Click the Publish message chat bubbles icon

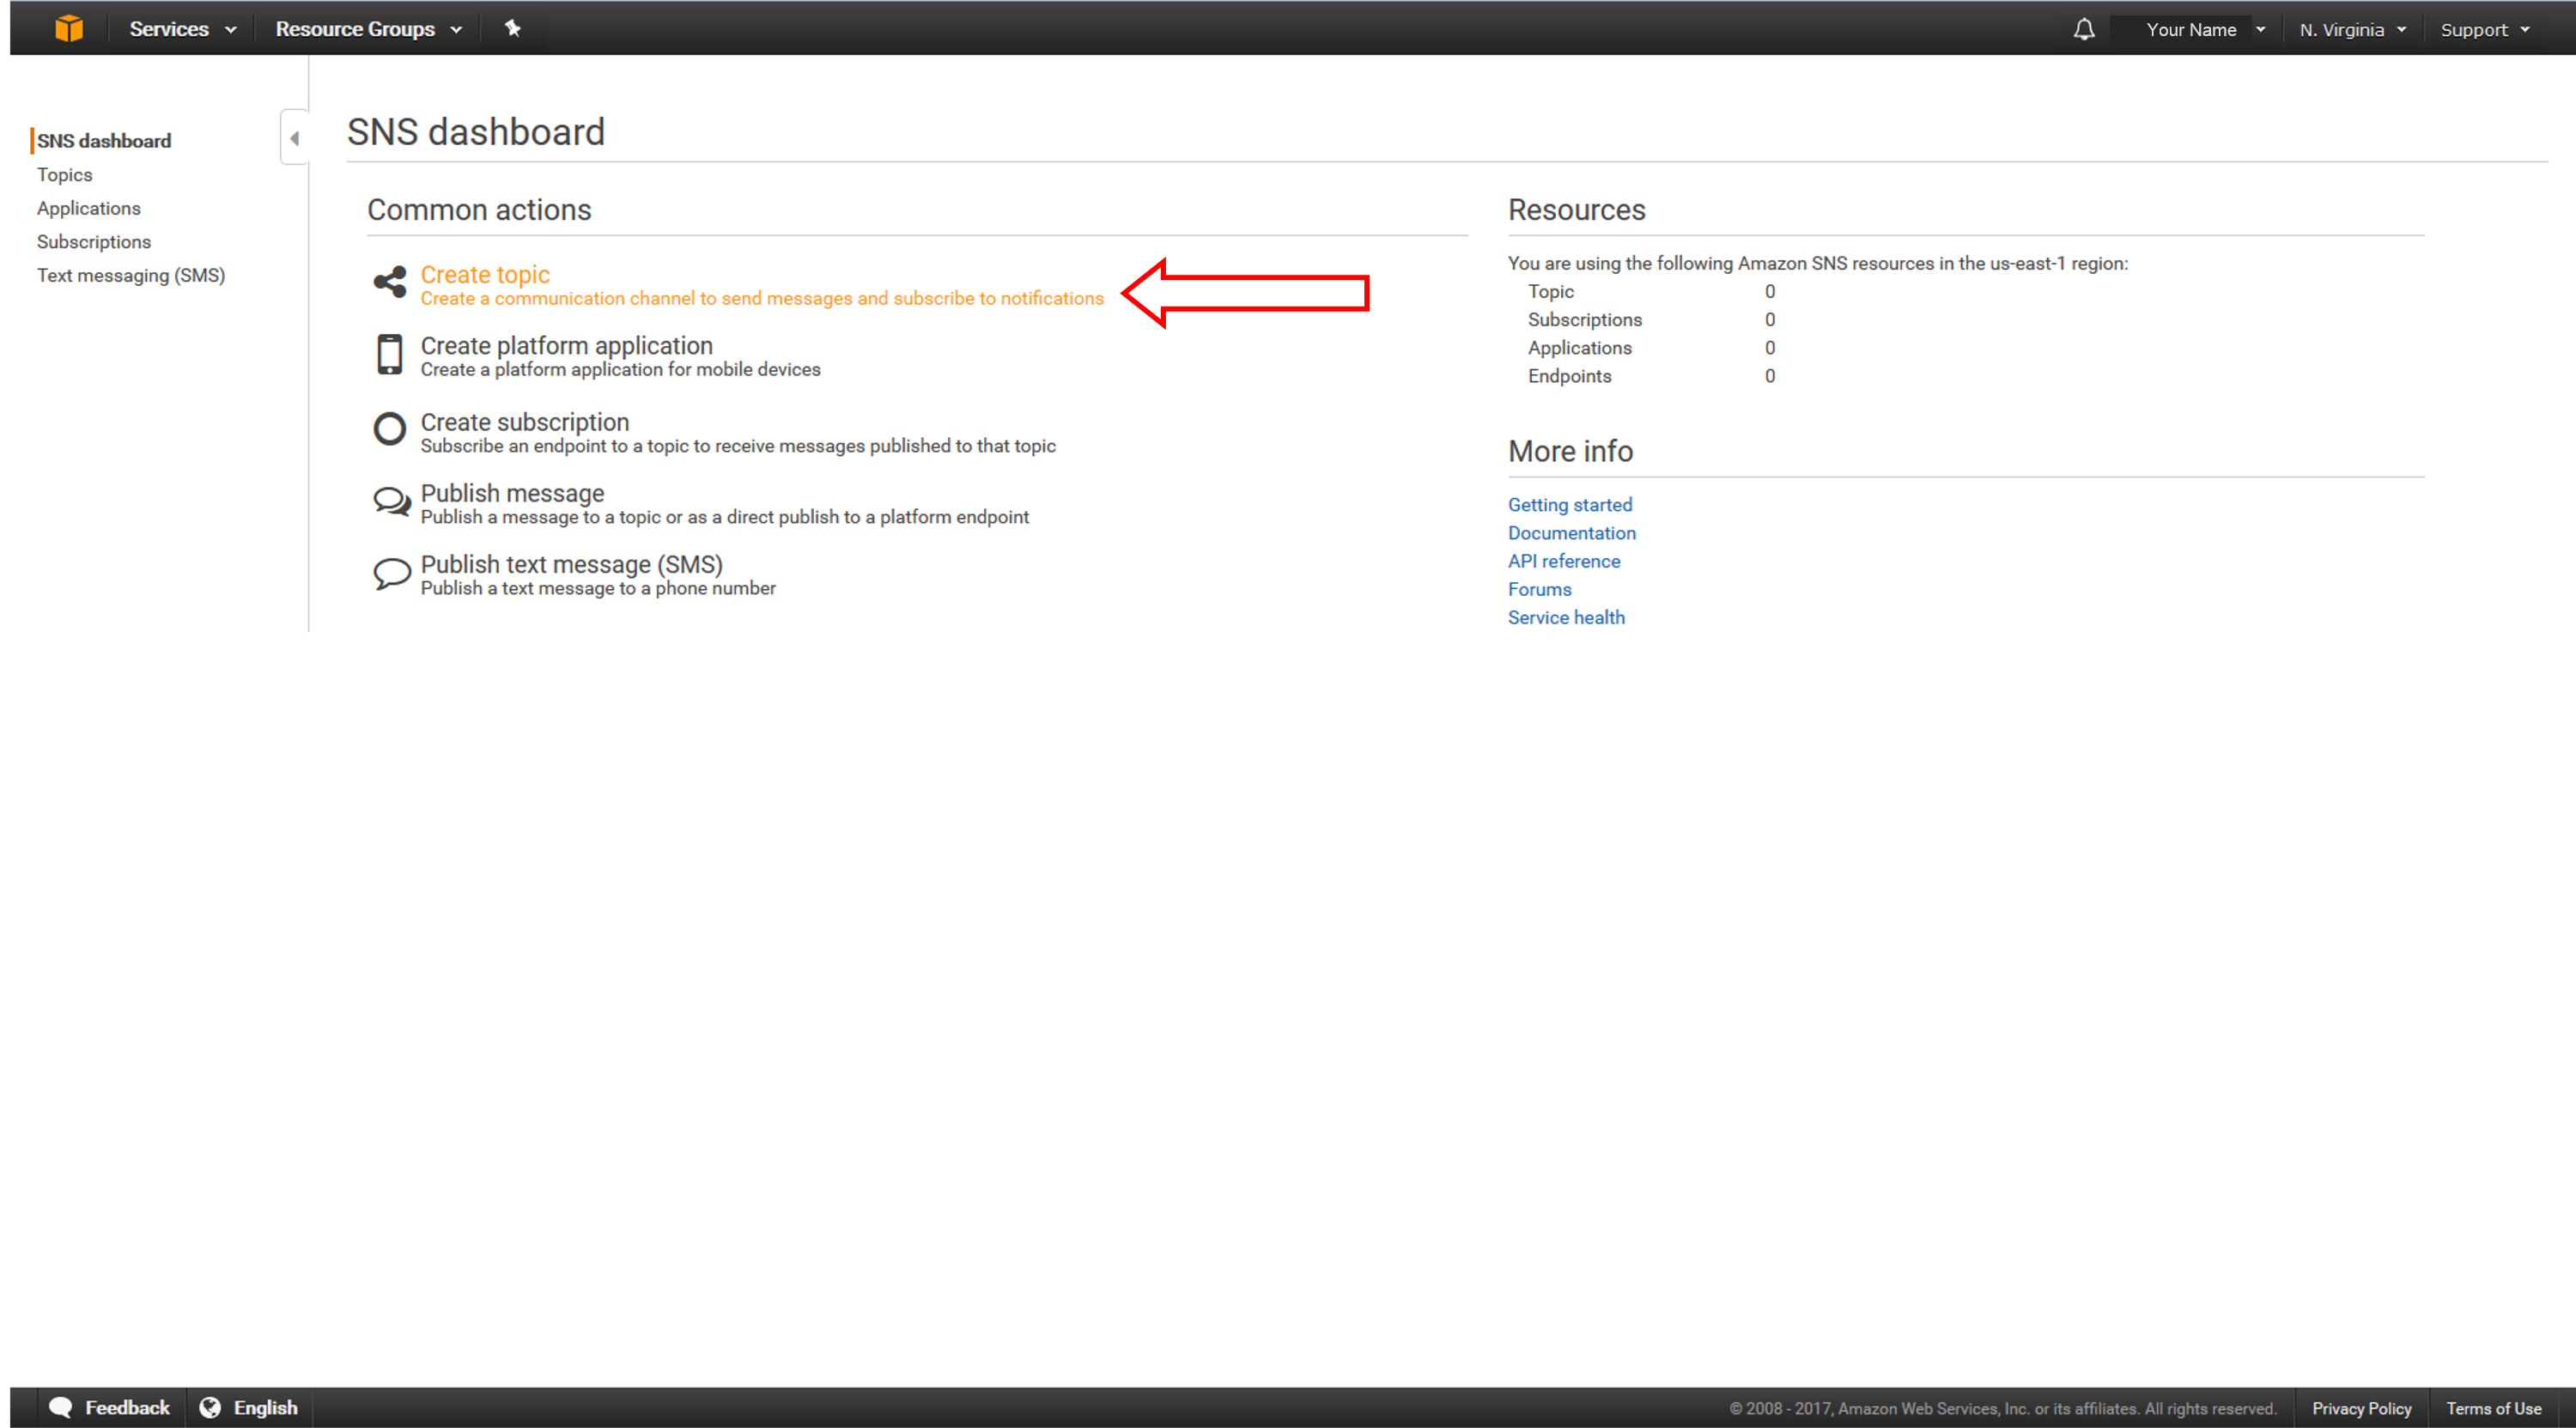click(391, 501)
